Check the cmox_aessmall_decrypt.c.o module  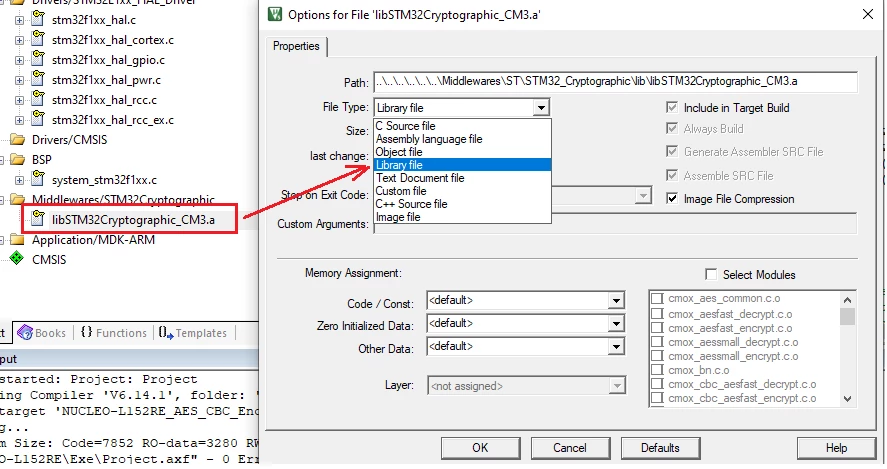point(657,342)
